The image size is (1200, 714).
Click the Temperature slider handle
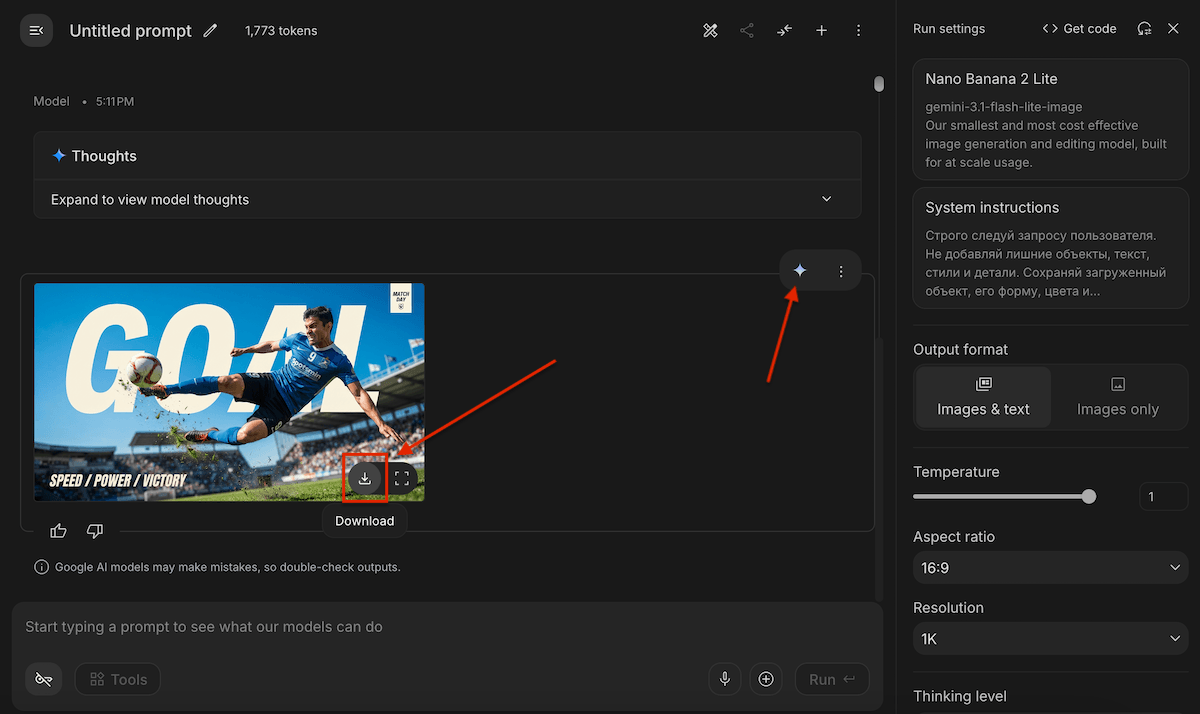tap(1089, 497)
